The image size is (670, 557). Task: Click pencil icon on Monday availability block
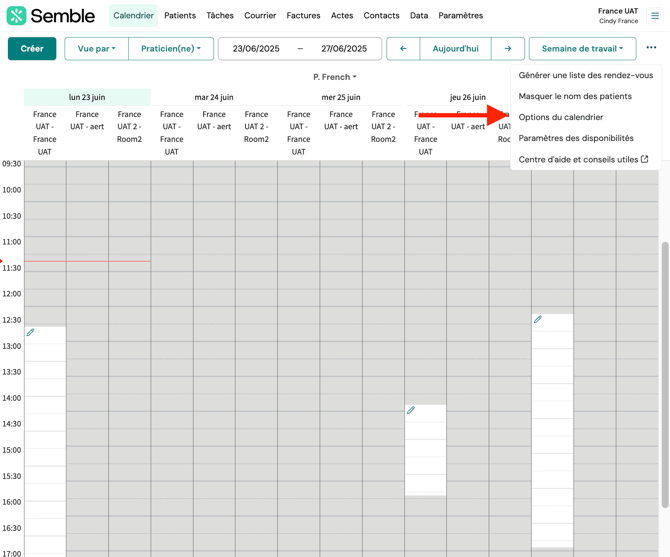[x=31, y=333]
